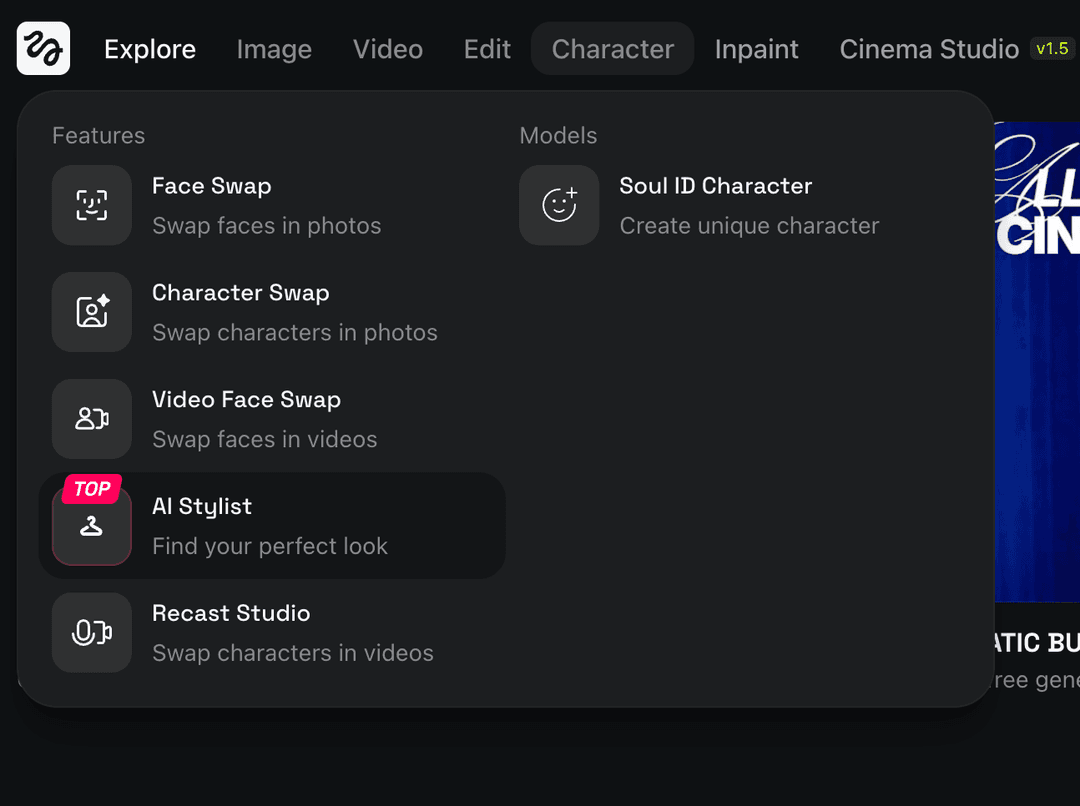This screenshot has width=1080, height=806.
Task: Select the Character navigation tab
Action: pos(612,48)
